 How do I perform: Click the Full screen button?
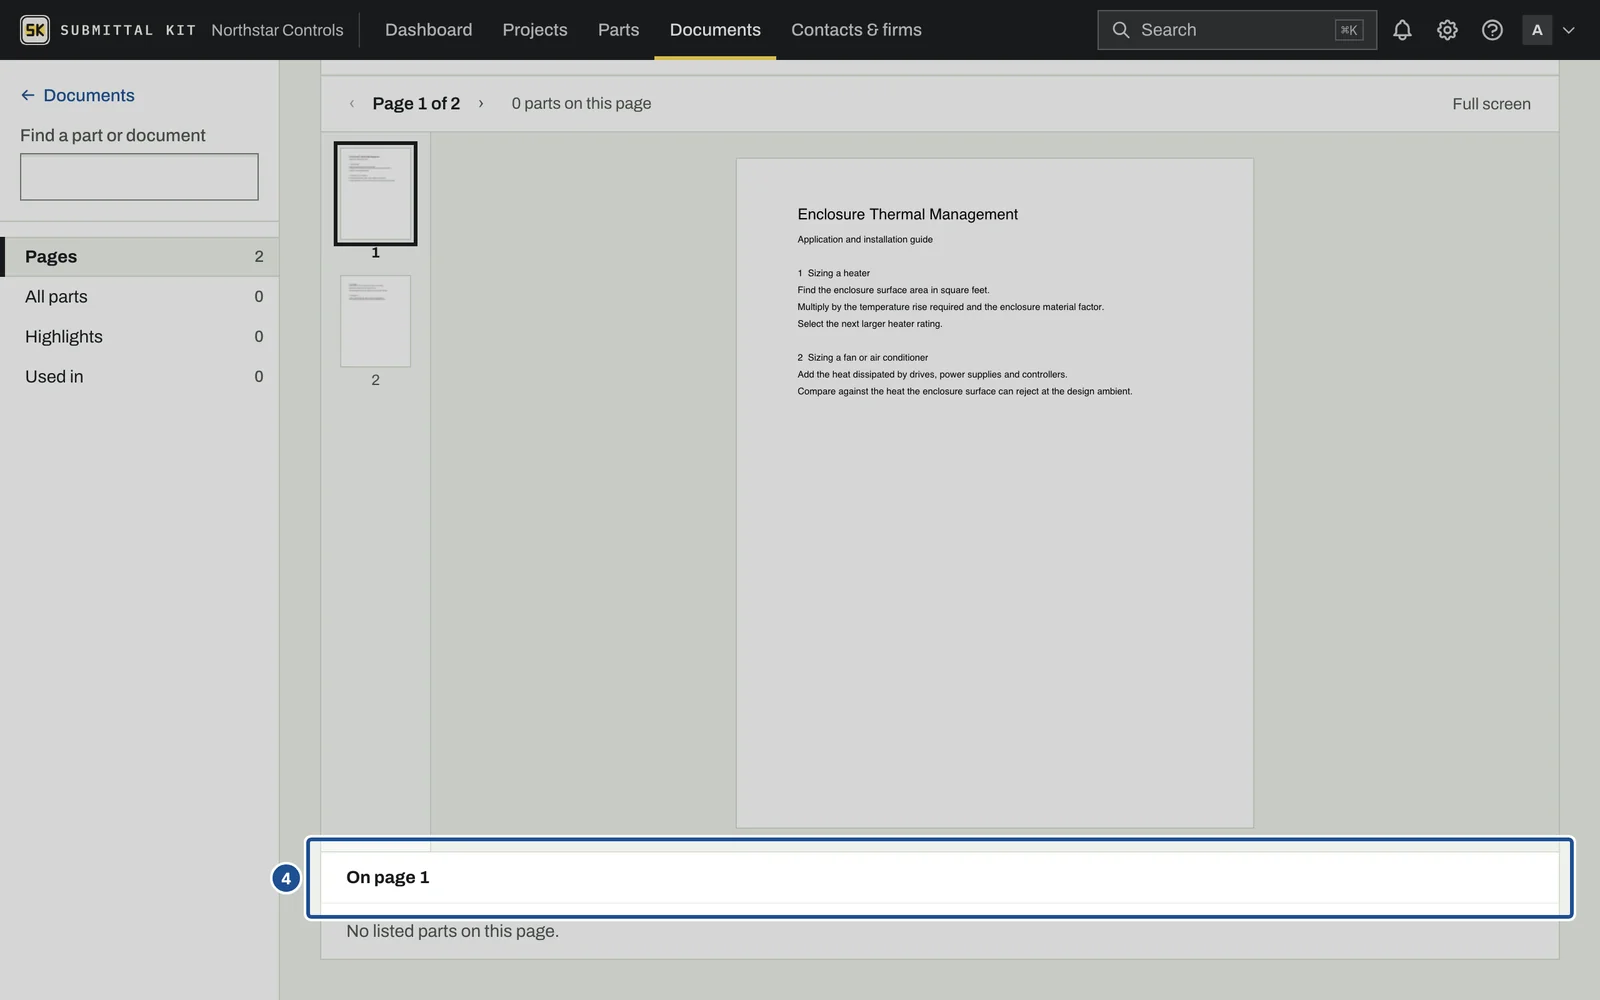(1491, 104)
